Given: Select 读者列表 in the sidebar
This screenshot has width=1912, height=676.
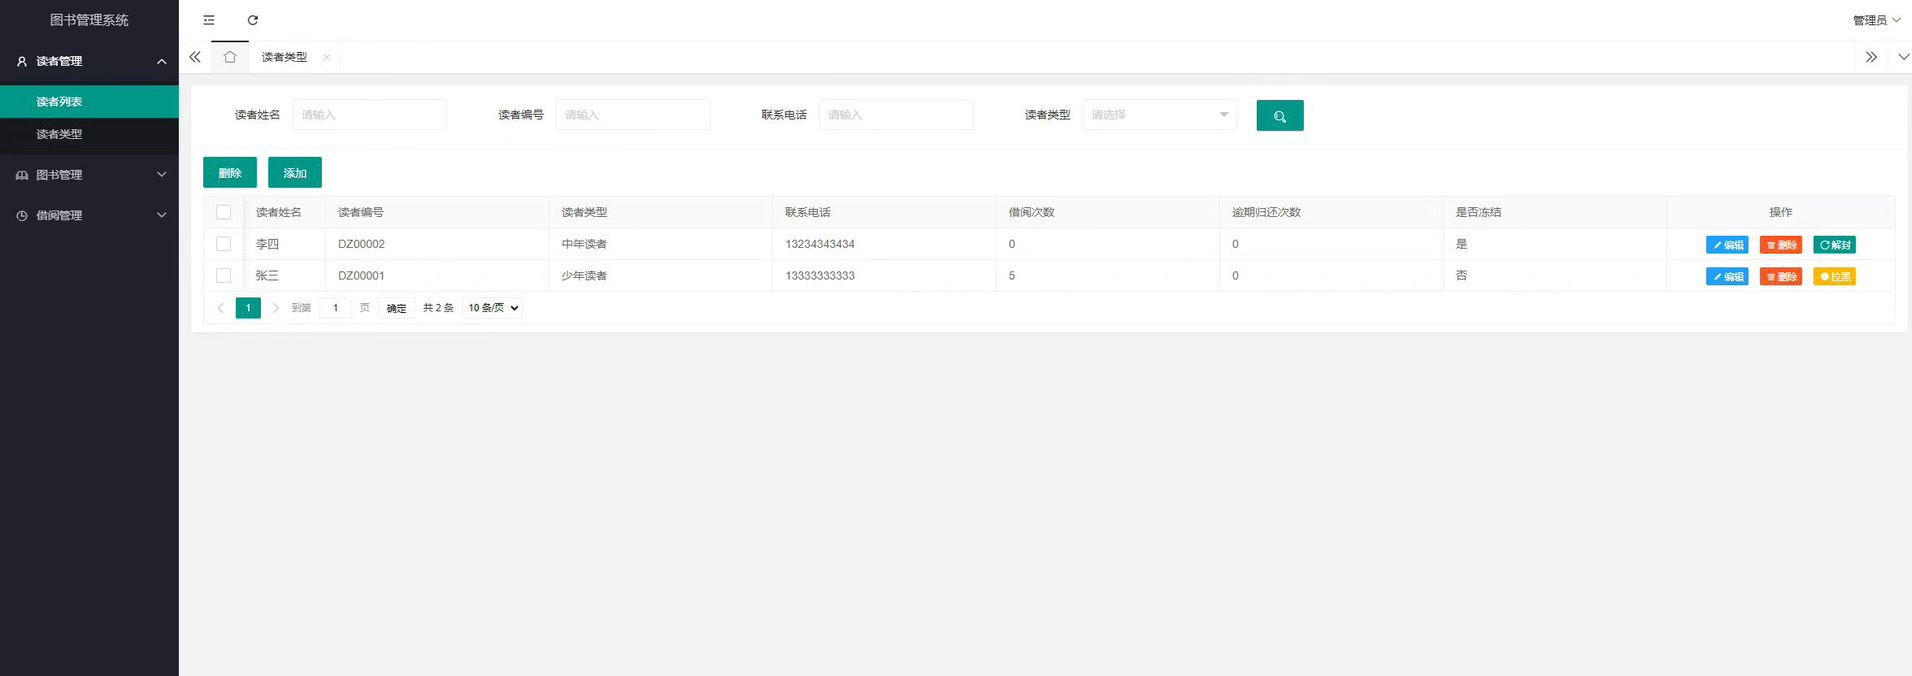Looking at the screenshot, I should pos(89,101).
